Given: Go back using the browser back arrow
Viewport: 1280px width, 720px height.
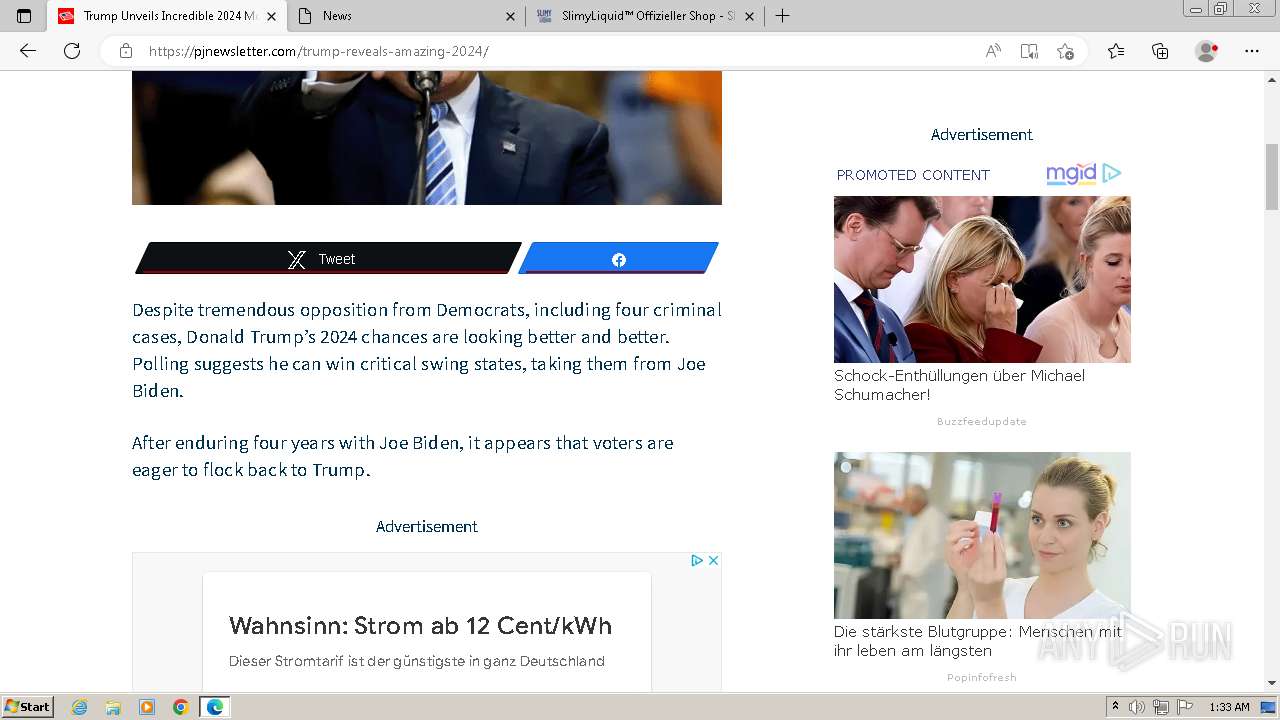Looking at the screenshot, I should (x=28, y=51).
